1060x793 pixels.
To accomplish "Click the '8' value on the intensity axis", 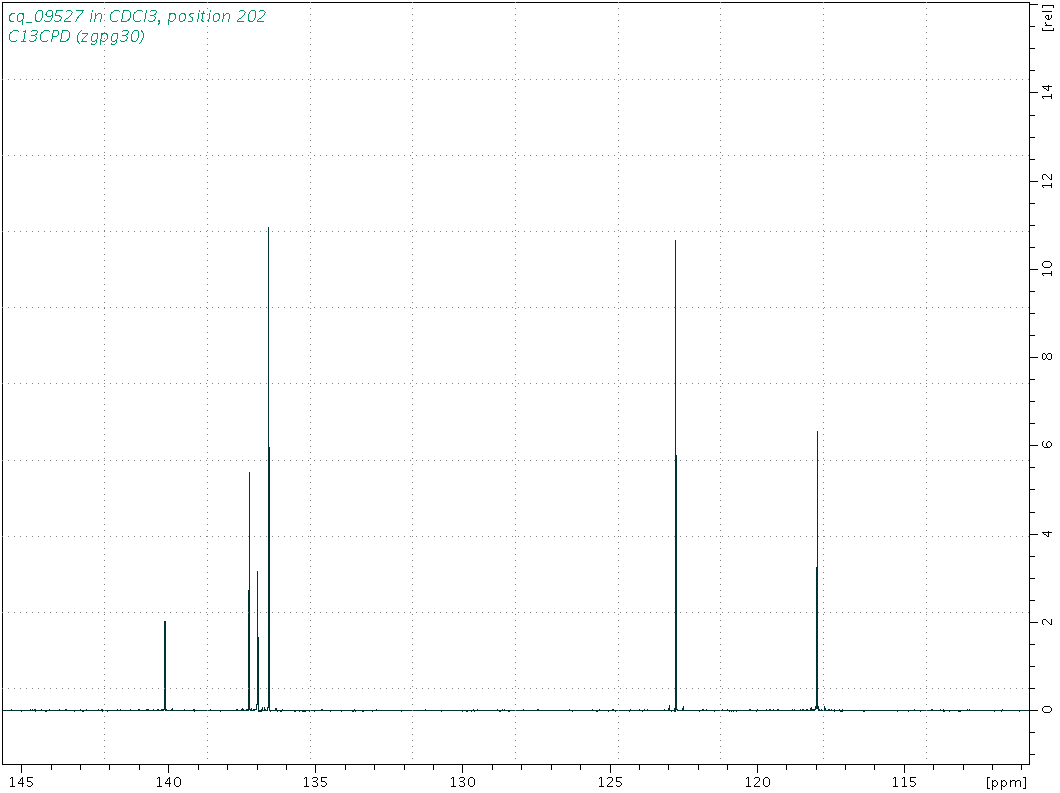I will [x=1047, y=356].
